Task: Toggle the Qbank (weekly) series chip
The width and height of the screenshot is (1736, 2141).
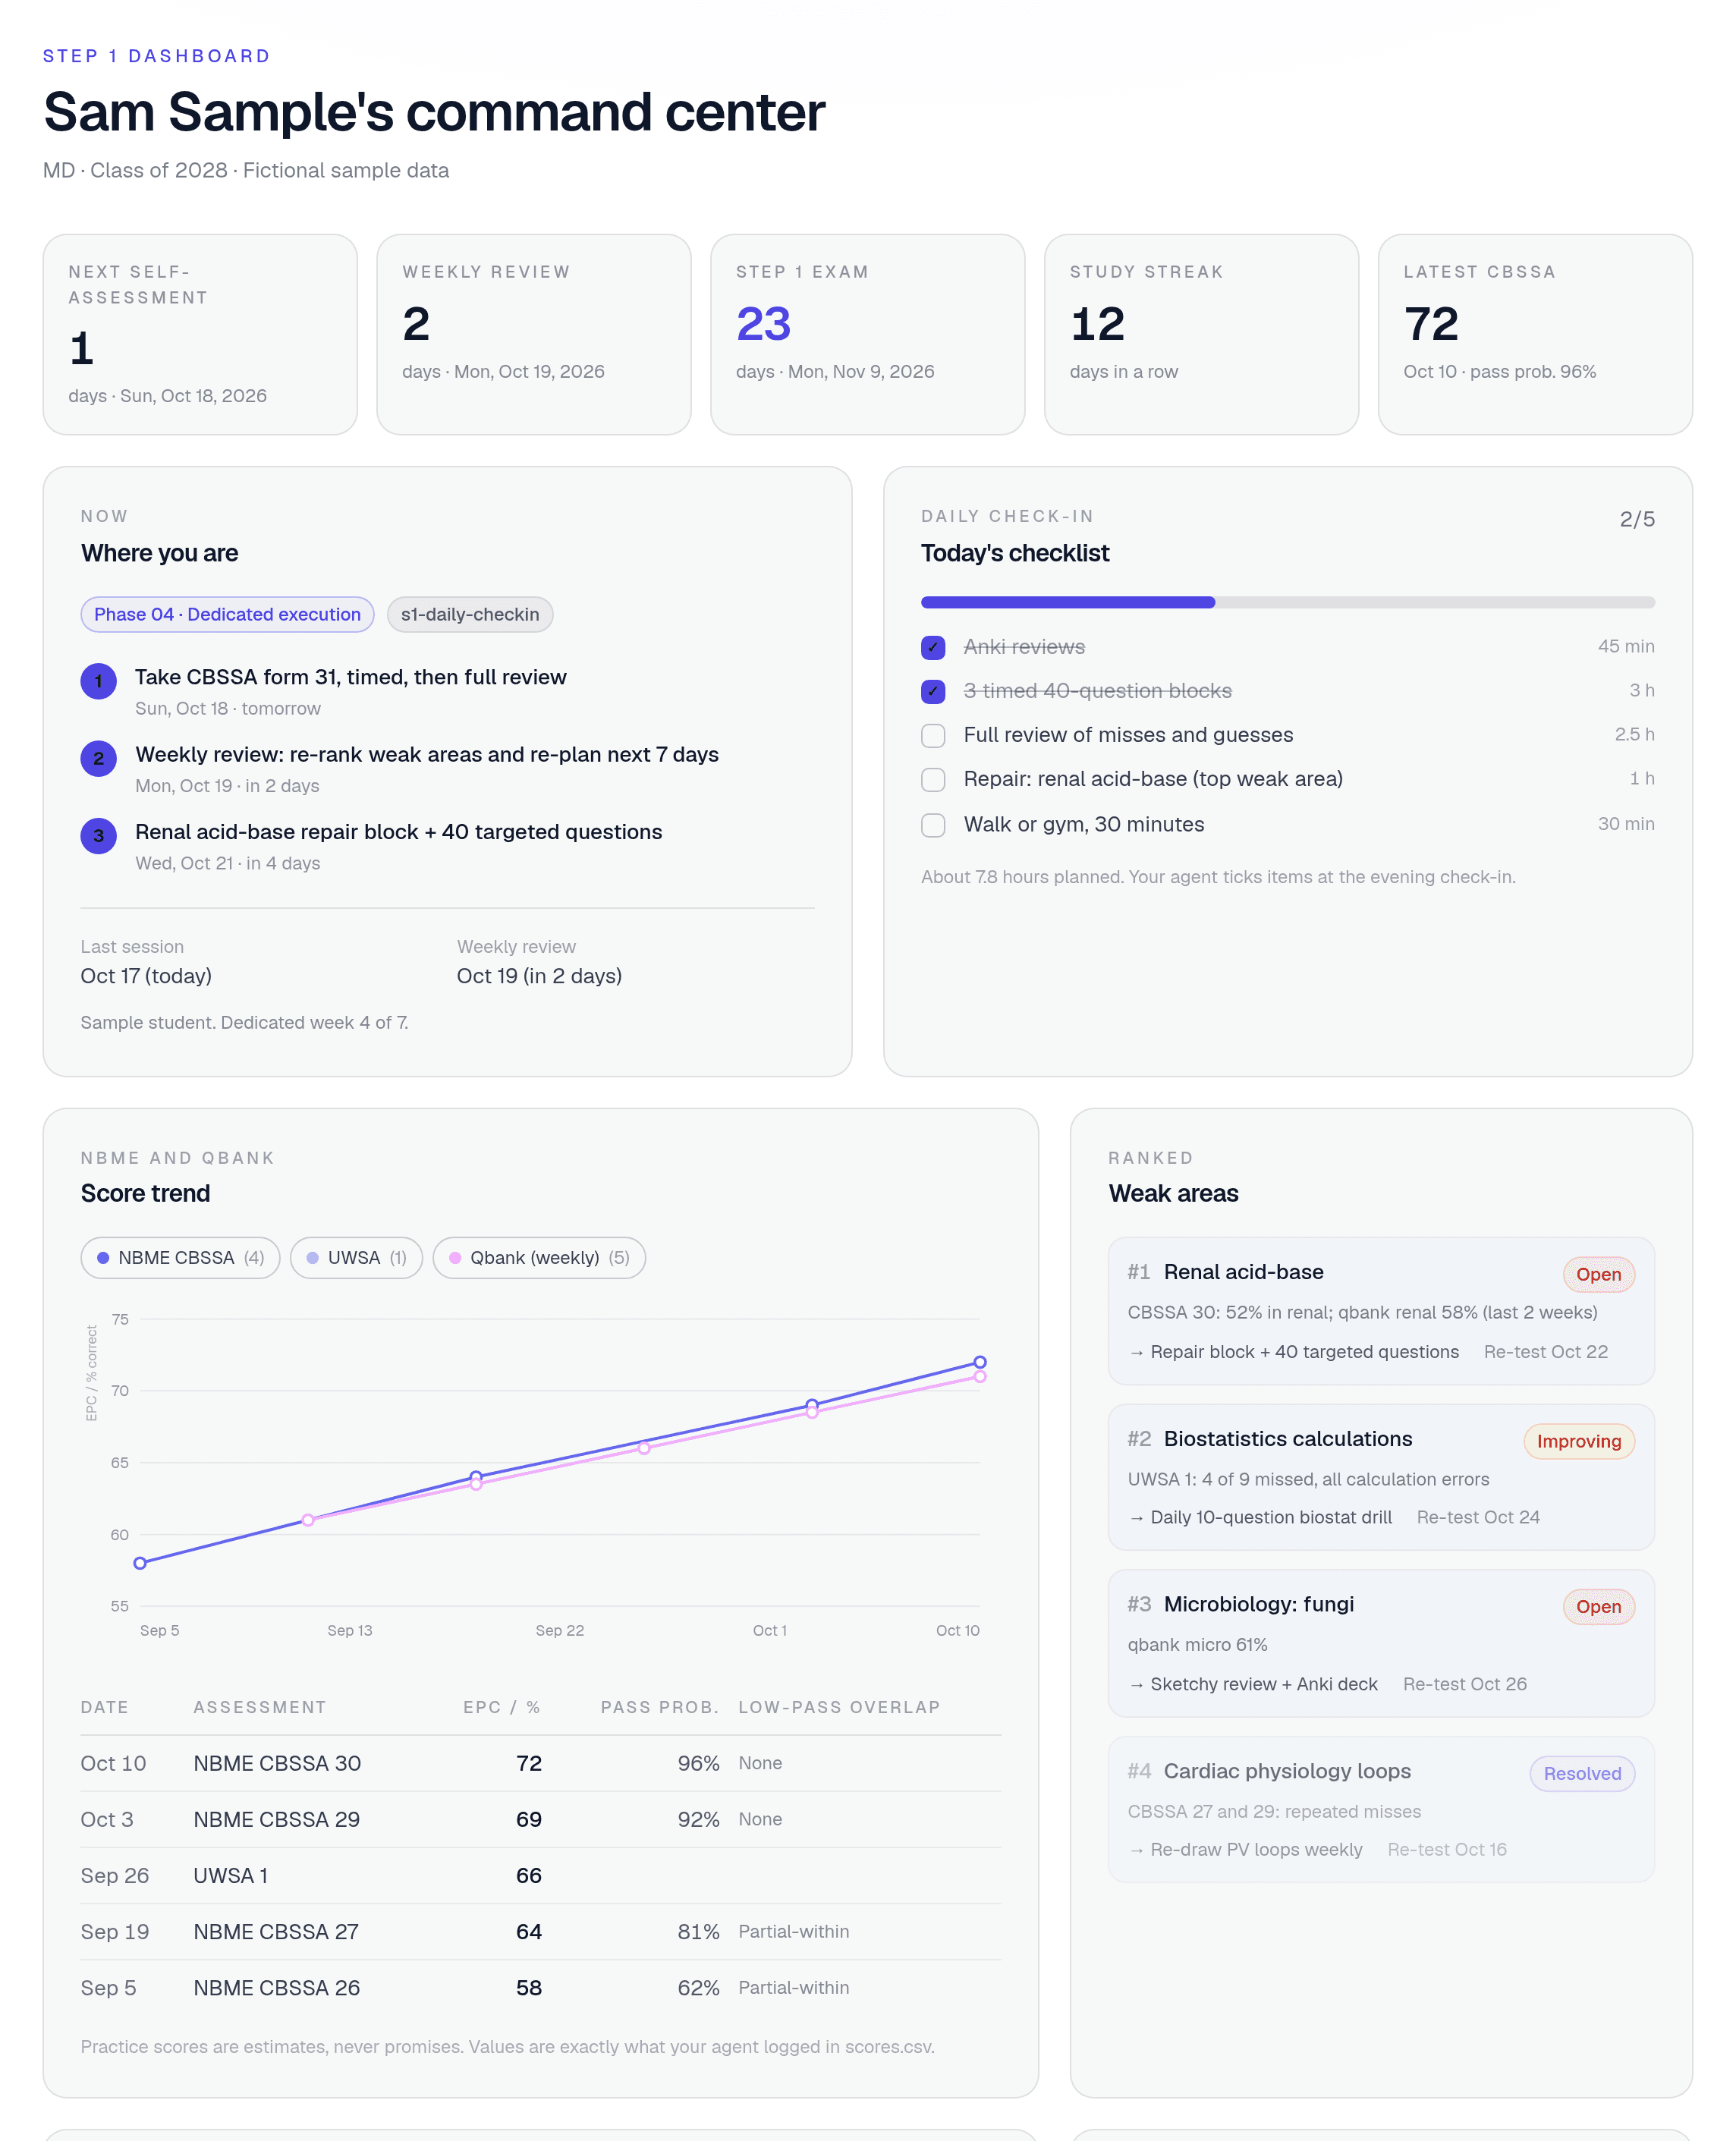Action: (x=539, y=1258)
